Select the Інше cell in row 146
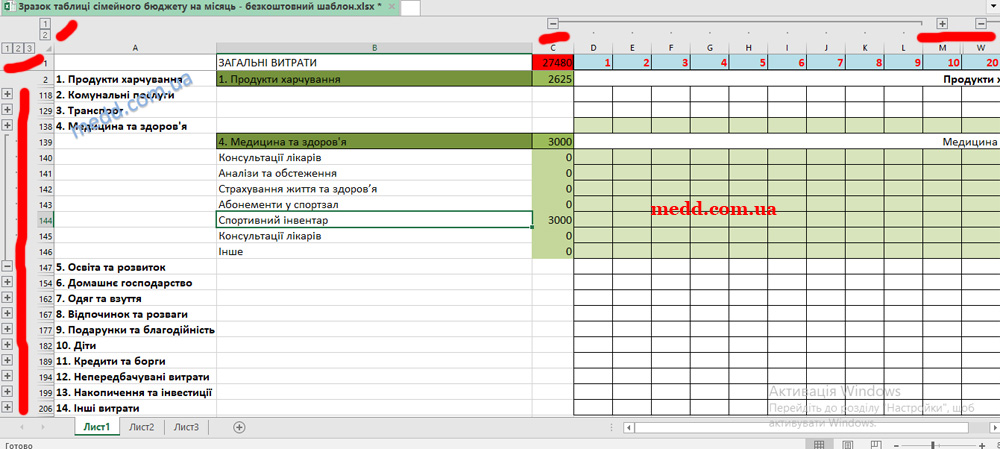Viewport: 1000px width, 449px height. point(374,251)
